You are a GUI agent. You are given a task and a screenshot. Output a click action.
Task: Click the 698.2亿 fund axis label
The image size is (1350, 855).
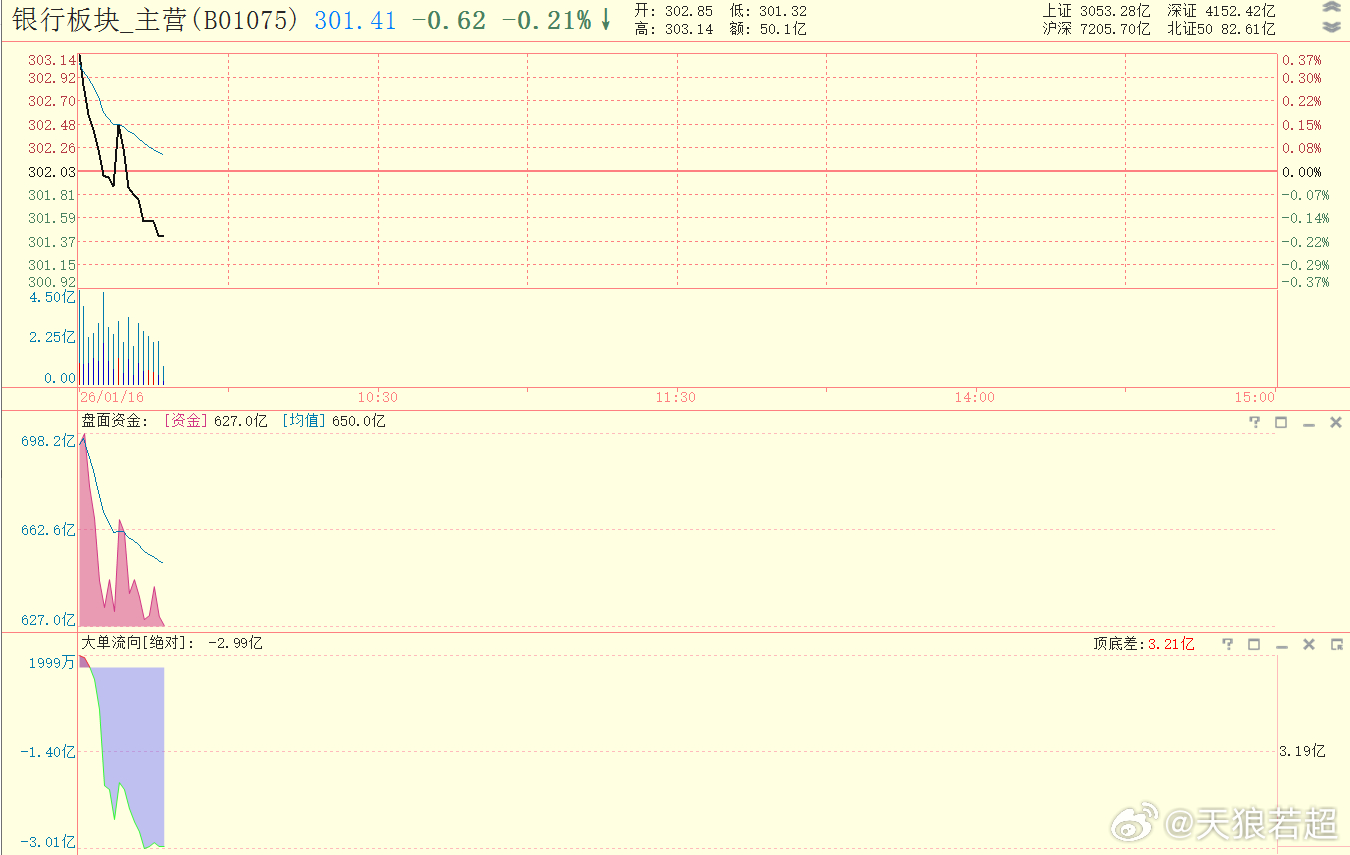coord(48,441)
